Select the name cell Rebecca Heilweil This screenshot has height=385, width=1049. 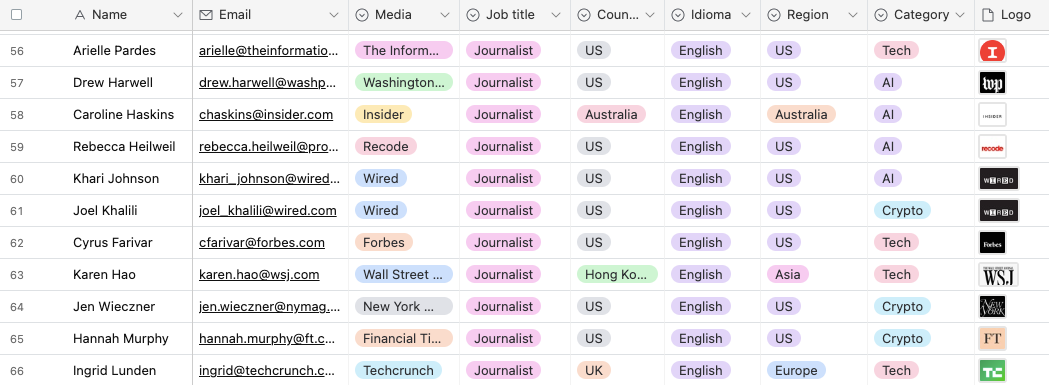pos(124,147)
